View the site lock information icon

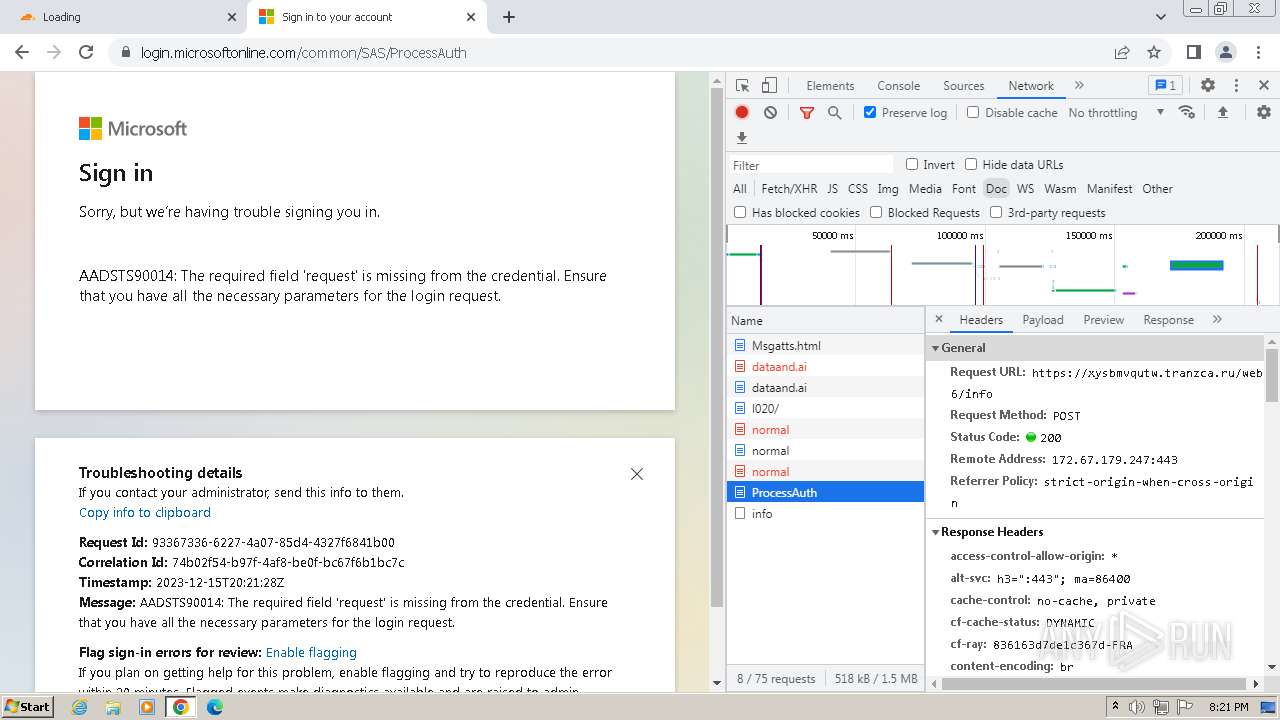[126, 52]
